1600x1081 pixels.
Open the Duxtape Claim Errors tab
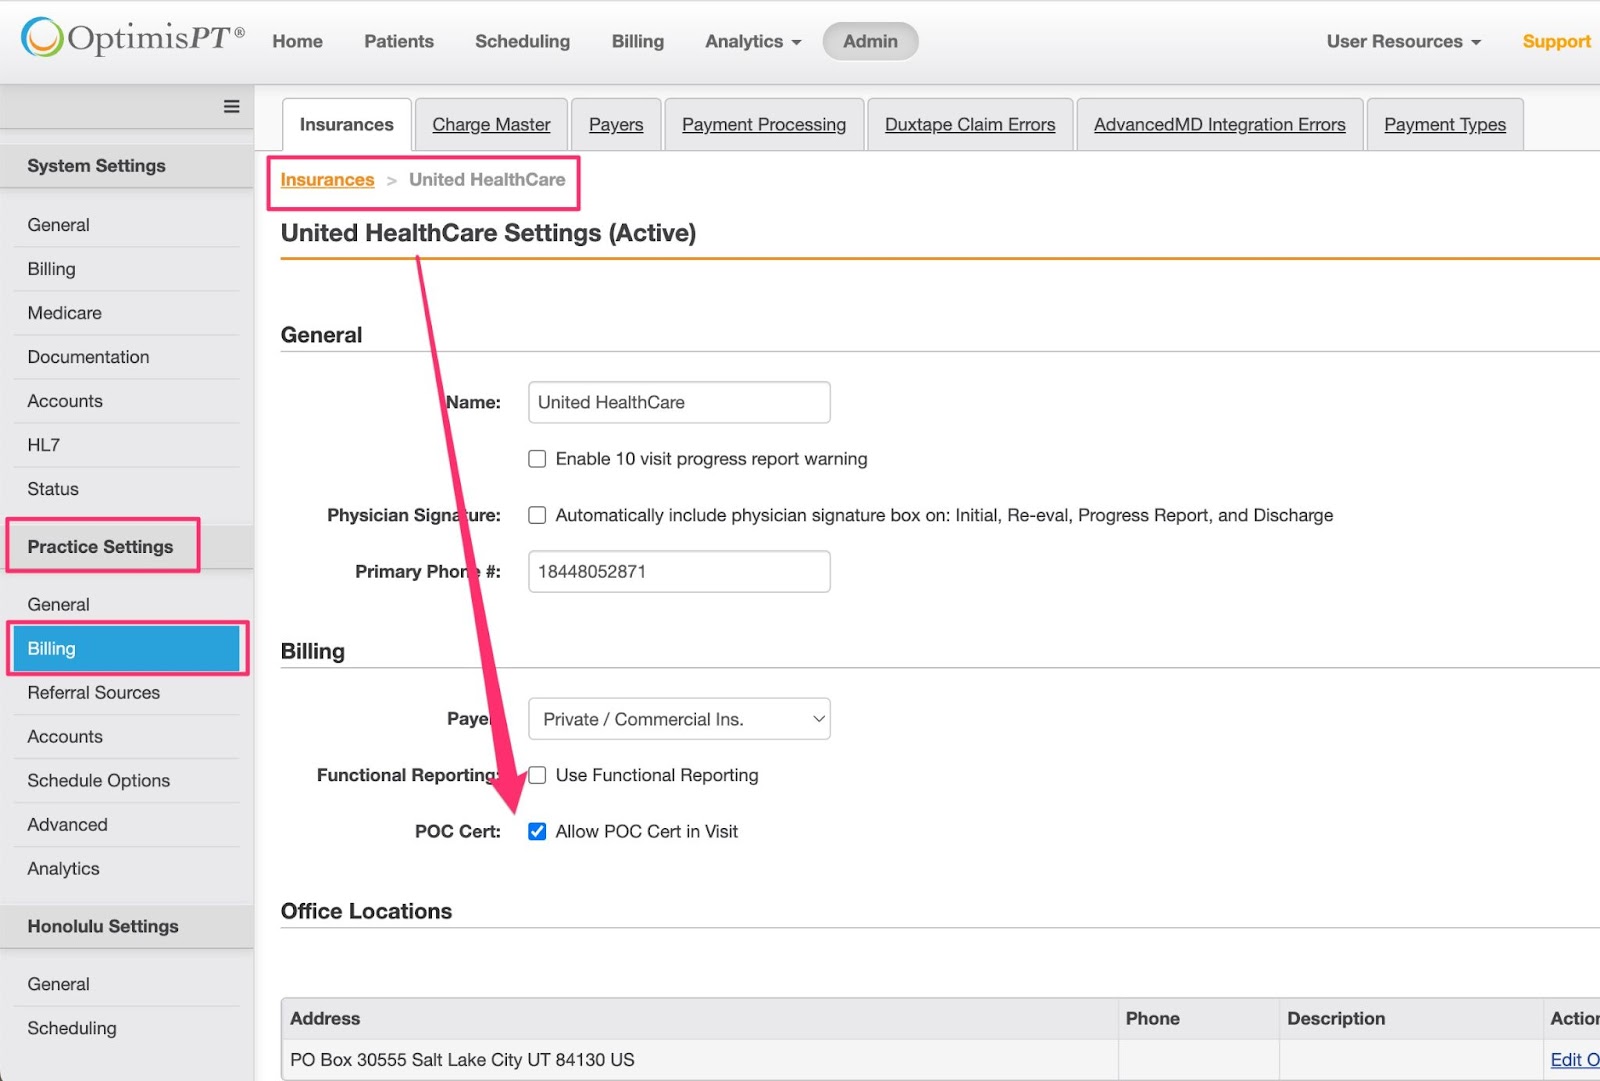coord(970,124)
